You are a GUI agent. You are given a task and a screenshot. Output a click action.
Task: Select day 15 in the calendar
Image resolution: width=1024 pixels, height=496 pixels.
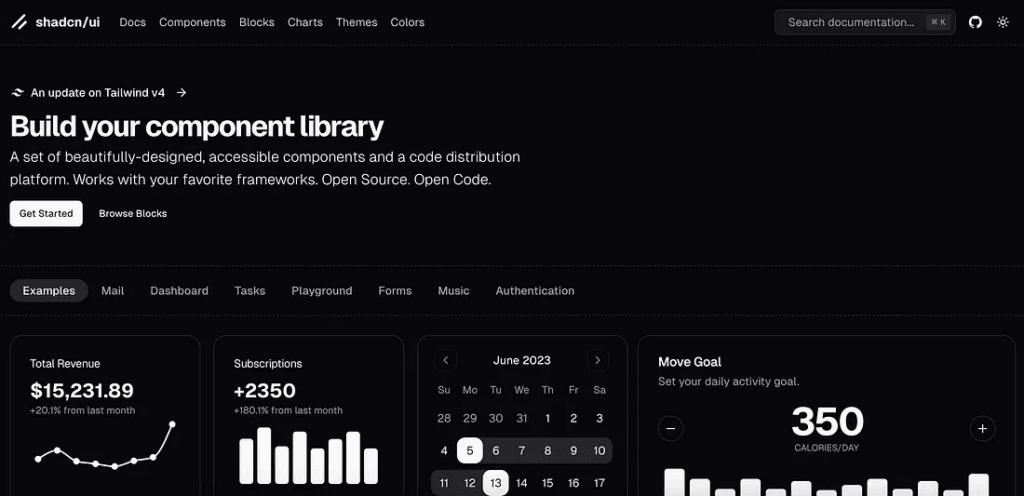547,483
